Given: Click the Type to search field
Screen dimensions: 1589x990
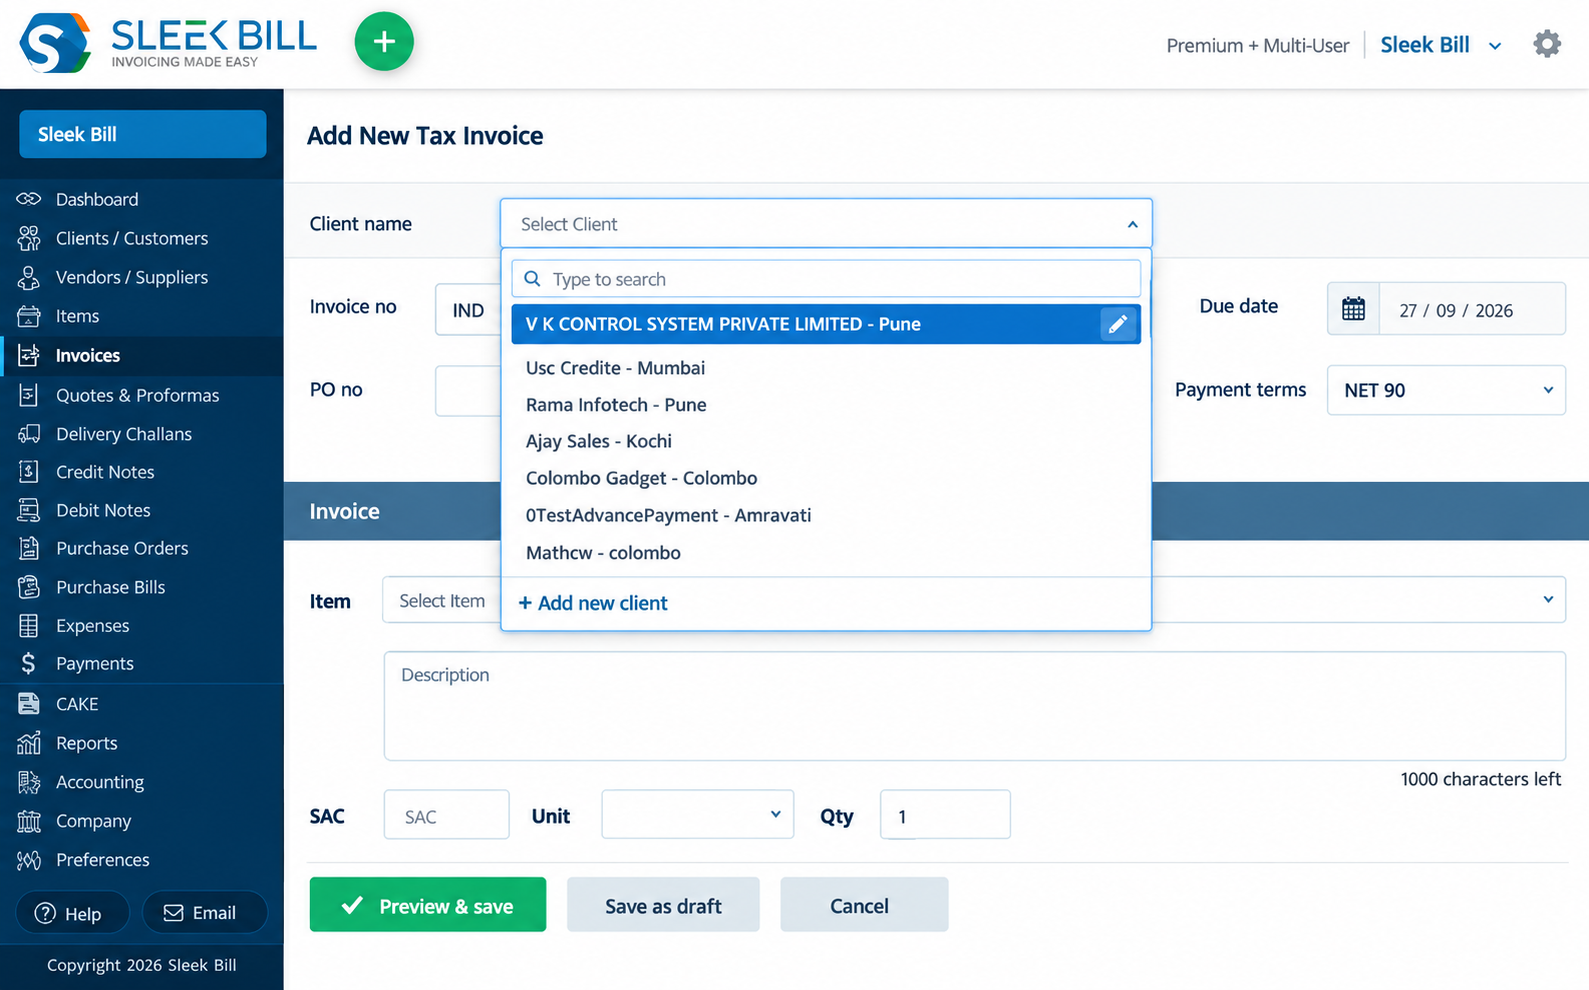Looking at the screenshot, I should tap(826, 279).
